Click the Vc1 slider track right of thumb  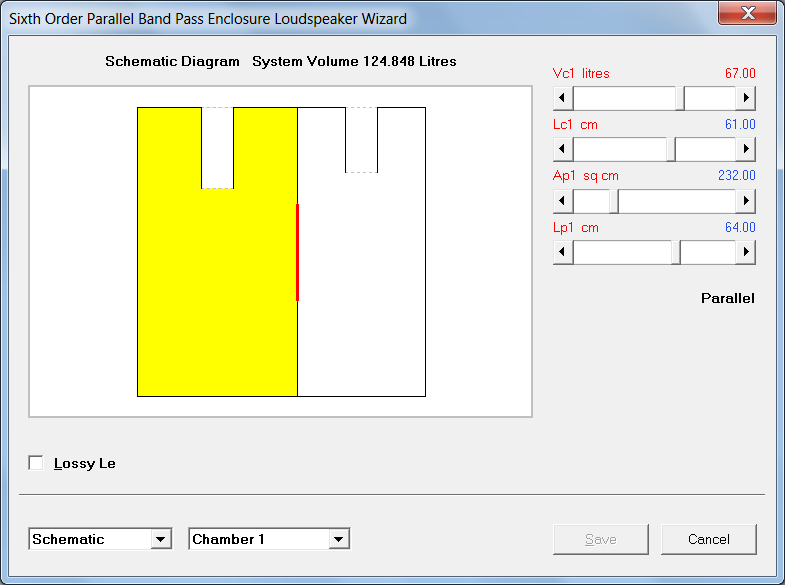point(710,98)
